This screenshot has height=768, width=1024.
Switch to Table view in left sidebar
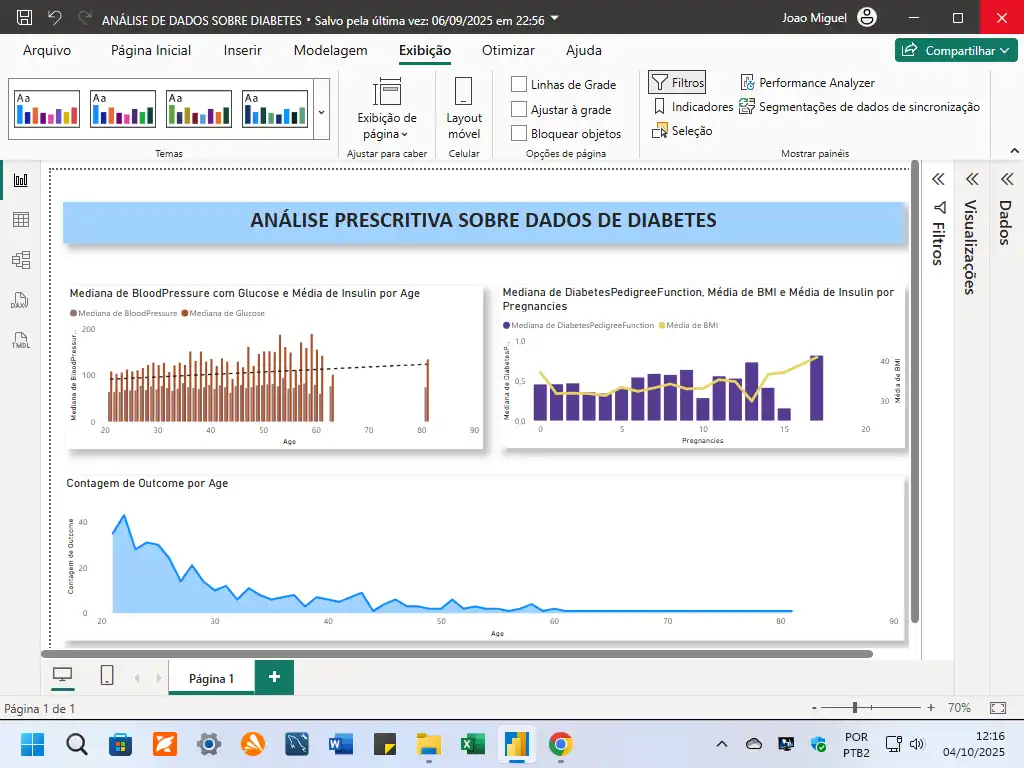[21, 220]
